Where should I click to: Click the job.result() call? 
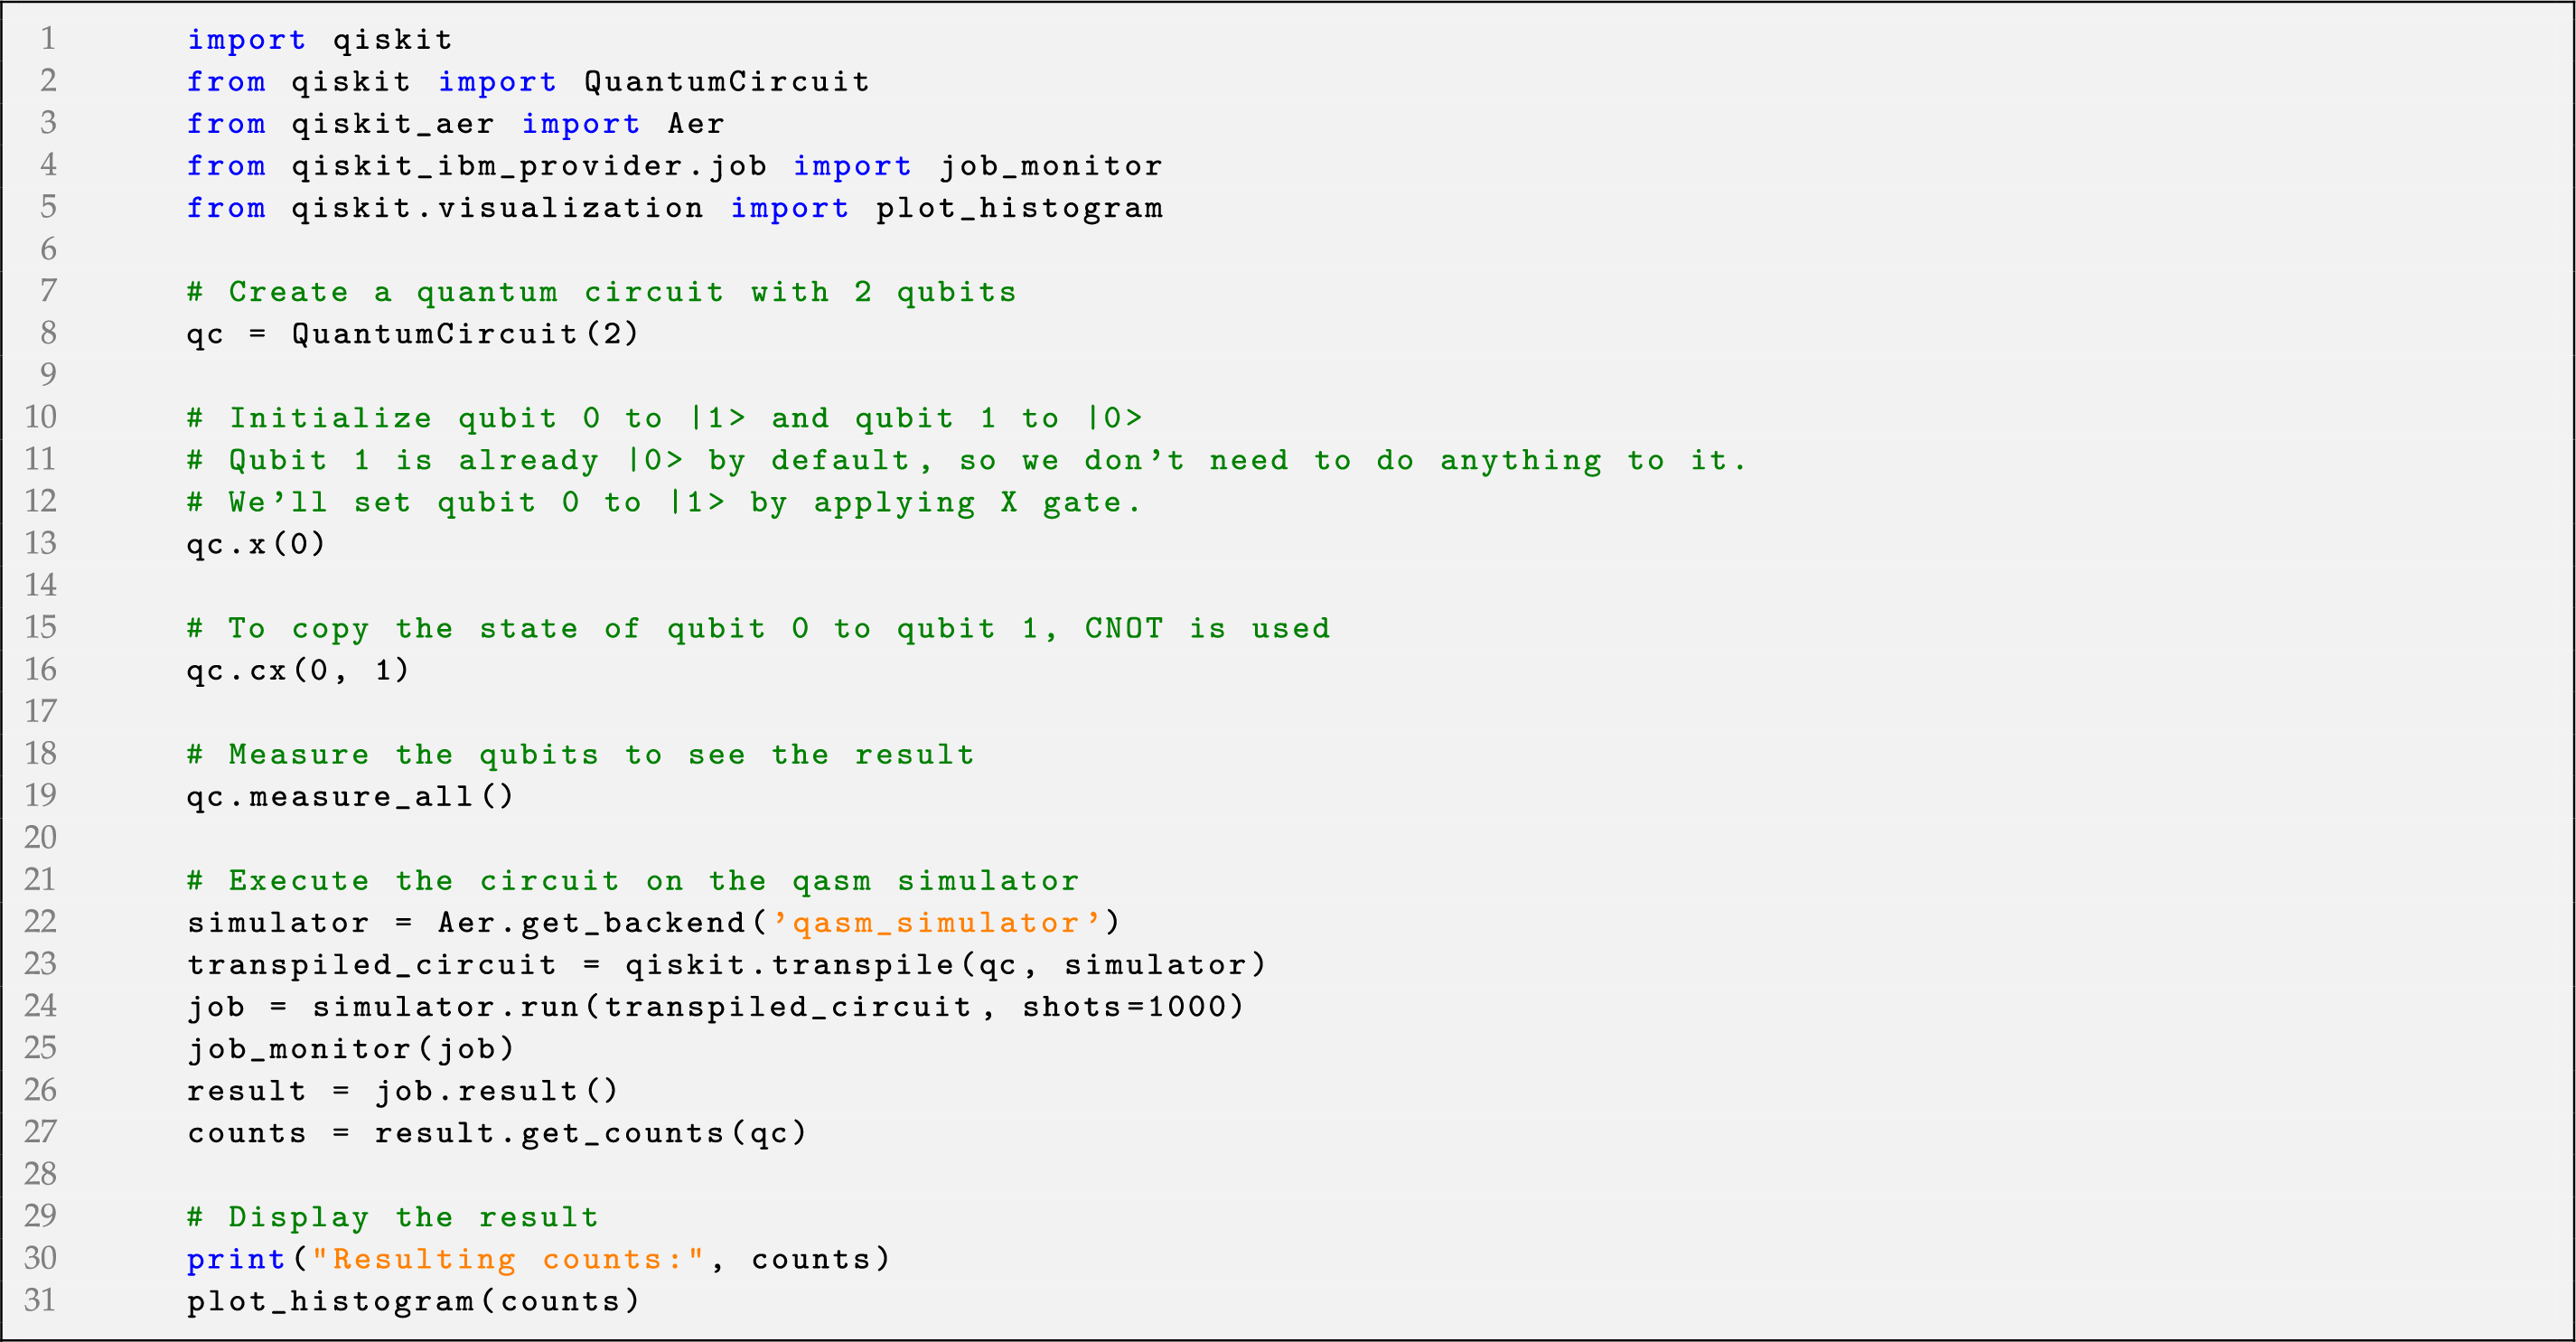(496, 1090)
